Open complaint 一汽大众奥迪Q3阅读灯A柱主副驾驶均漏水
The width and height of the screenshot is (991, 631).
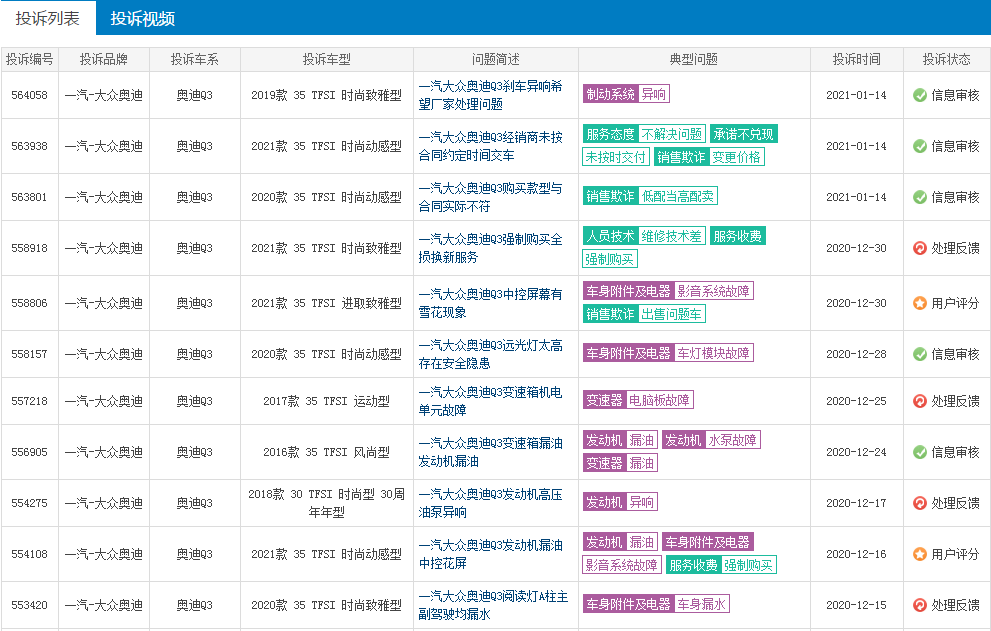(493, 605)
